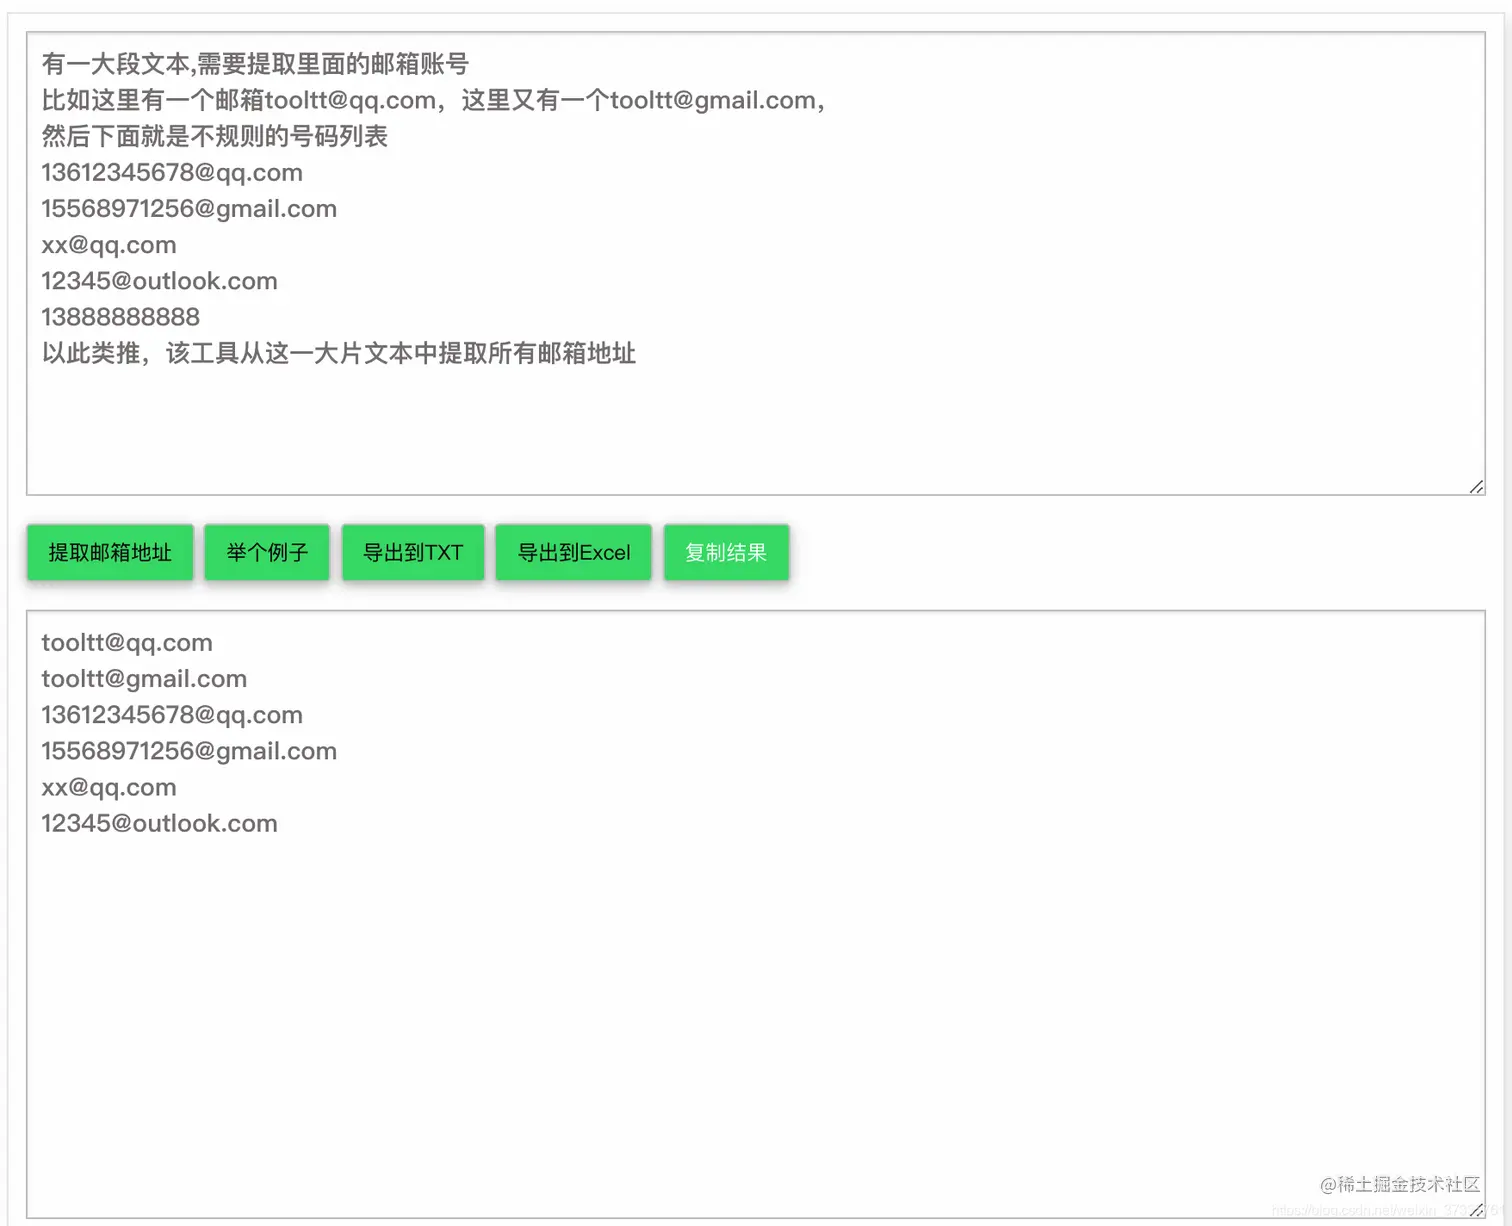1512x1226 pixels.
Task: Select 15568971256@gmail.com in the result list
Action: click(188, 750)
